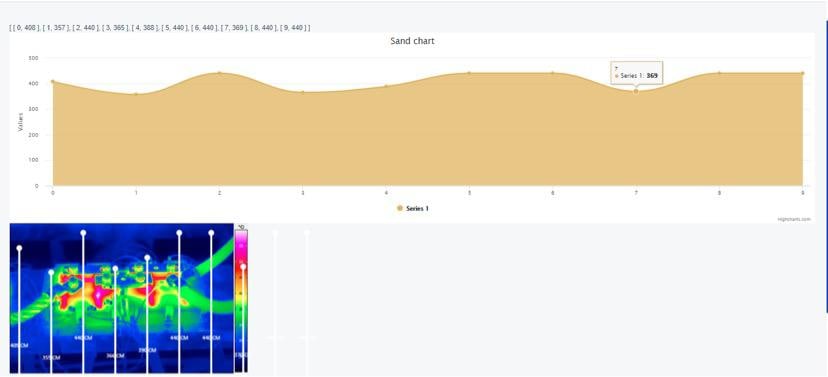Click the data array text above the chart
This screenshot has width=828, height=377.
tap(160, 27)
